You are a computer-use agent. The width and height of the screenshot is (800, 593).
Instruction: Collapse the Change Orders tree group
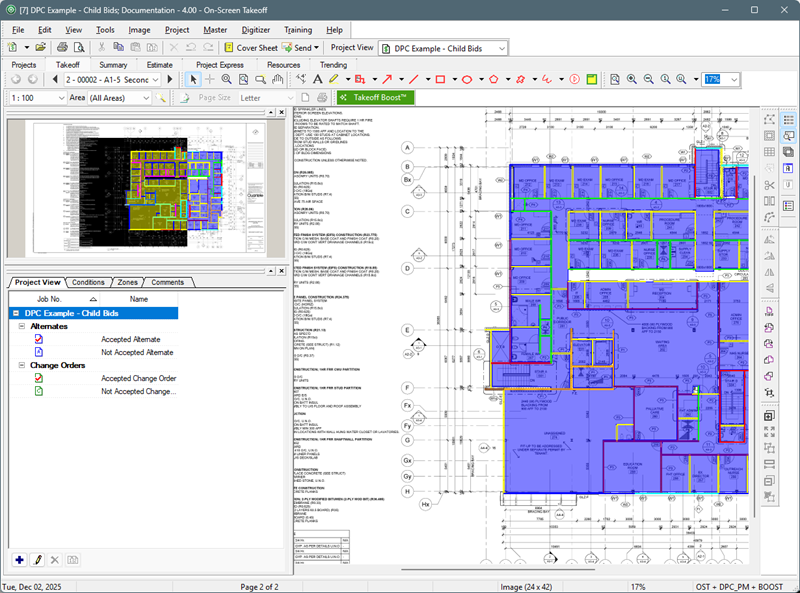[x=22, y=365]
